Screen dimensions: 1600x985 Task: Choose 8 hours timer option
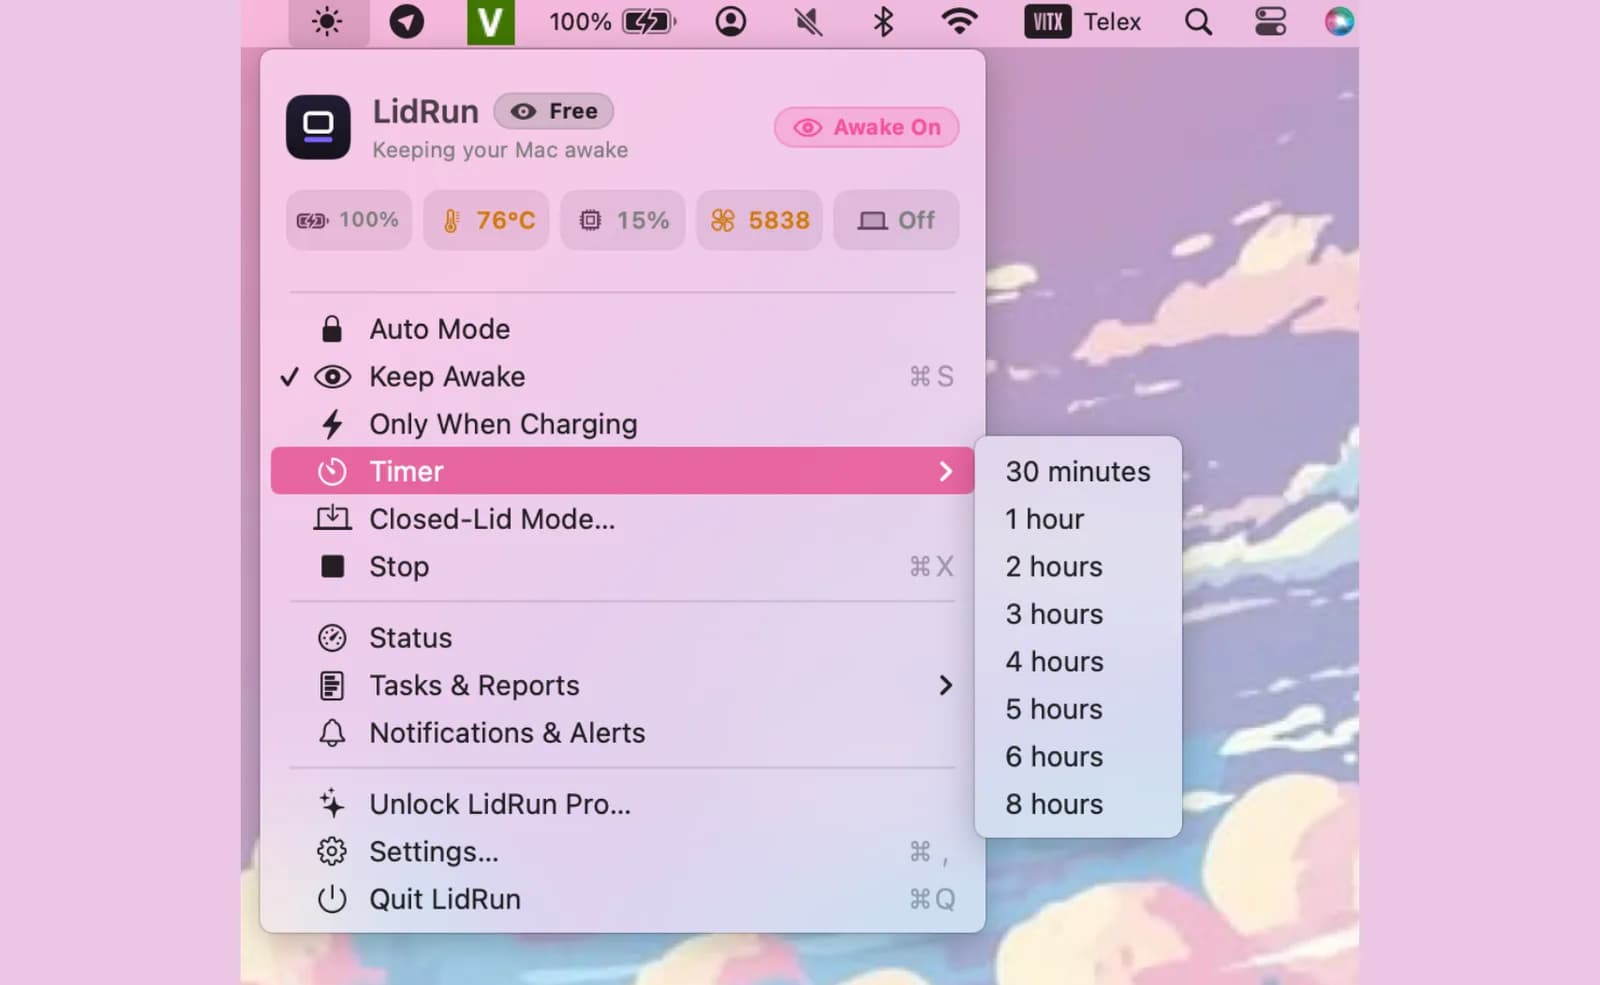click(x=1078, y=804)
